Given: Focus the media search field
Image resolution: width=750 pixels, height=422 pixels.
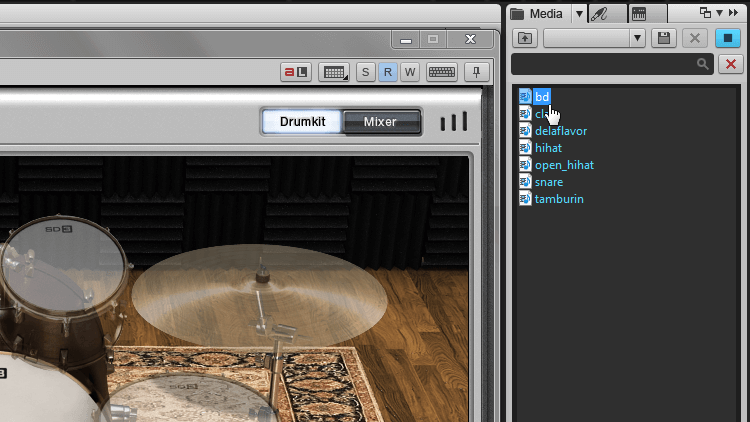Looking at the screenshot, I should tap(612, 64).
